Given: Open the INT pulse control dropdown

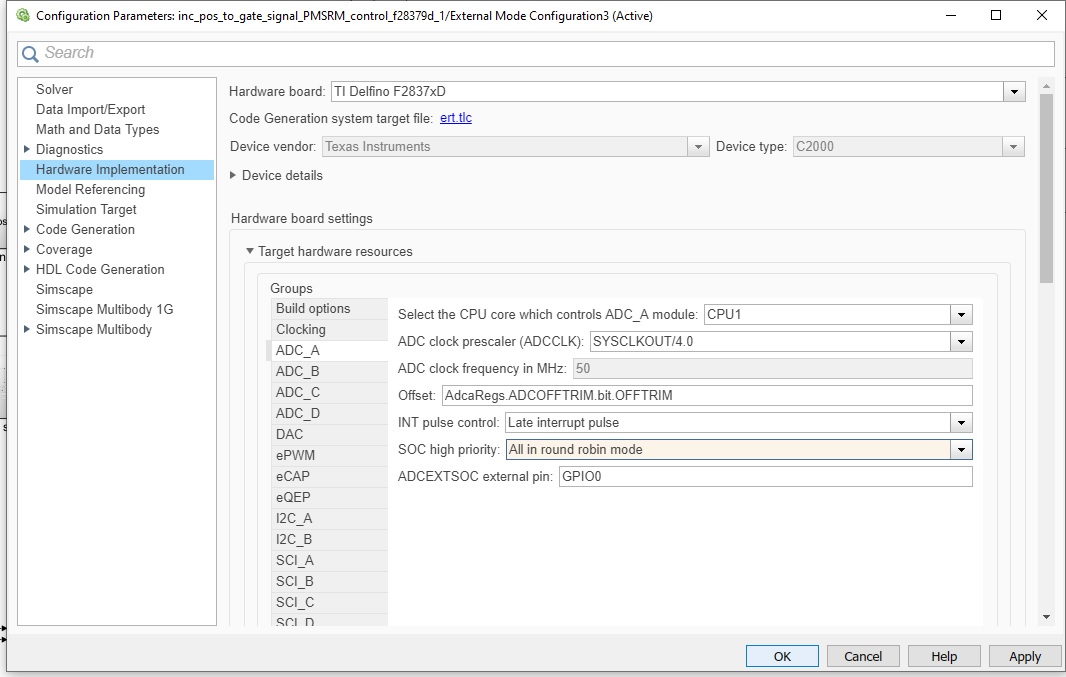Looking at the screenshot, I should point(962,423).
